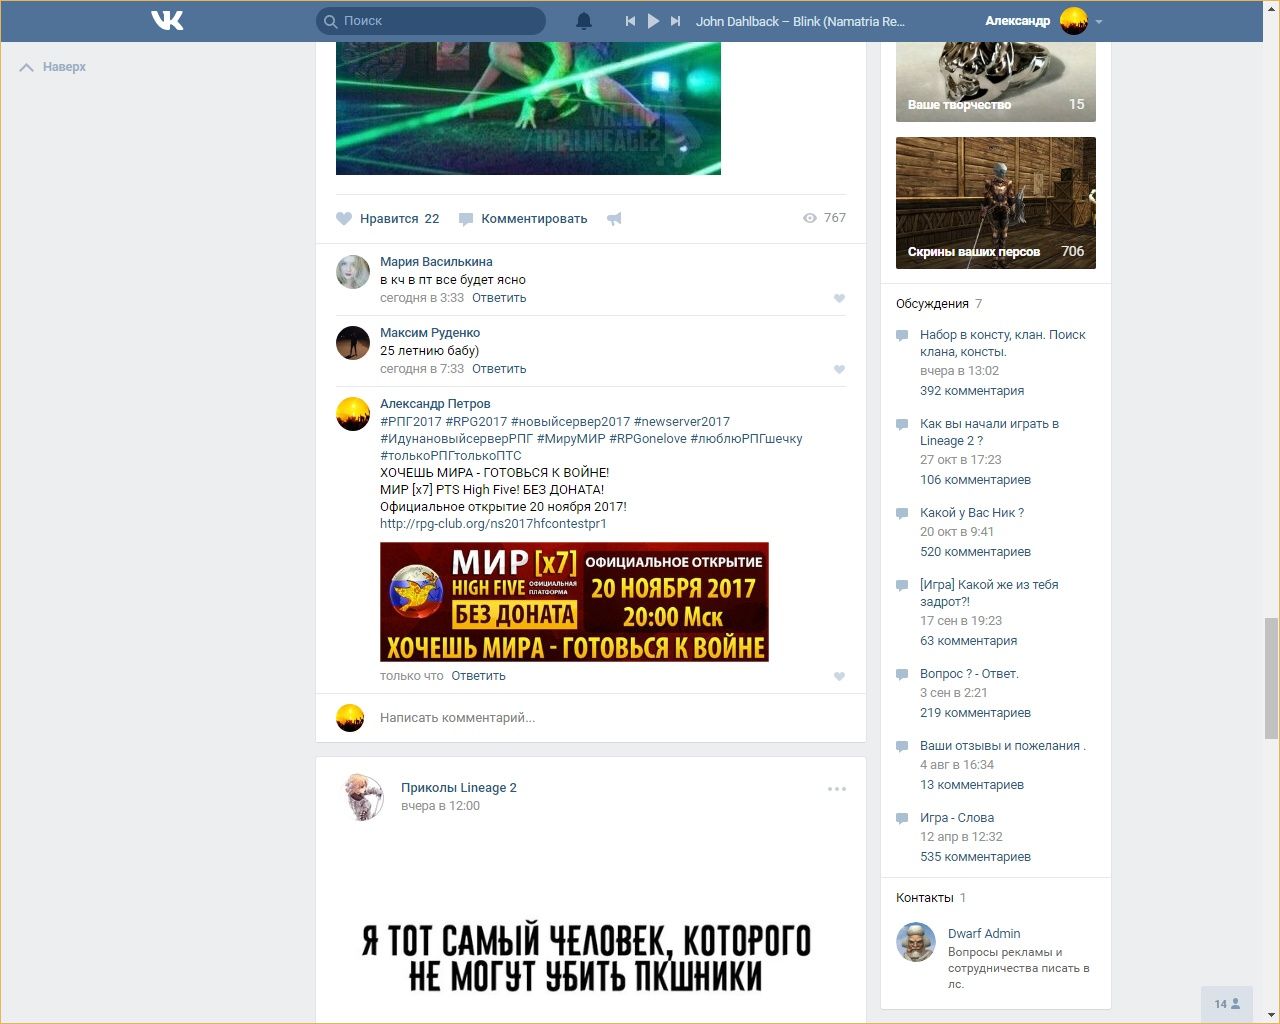This screenshot has width=1280, height=1024.
Task: Open online friends counter 14
Action: click(1227, 1004)
